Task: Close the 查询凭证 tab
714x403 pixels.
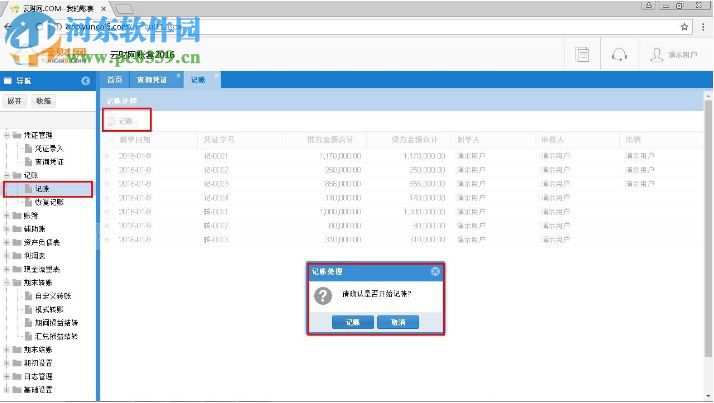Action: pyautogui.click(x=178, y=75)
